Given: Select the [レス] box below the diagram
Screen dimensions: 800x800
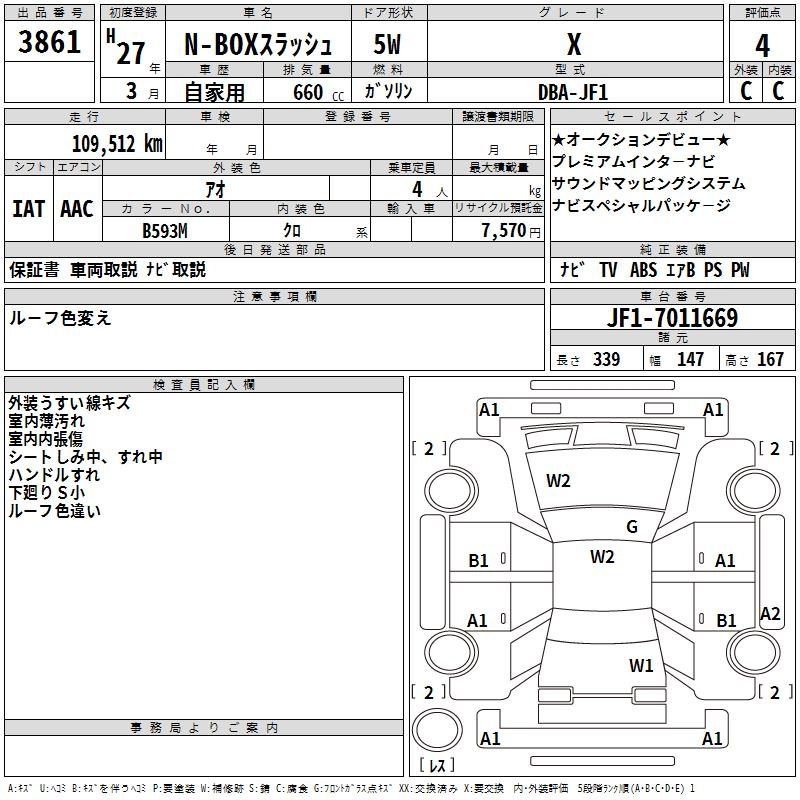Looking at the screenshot, I should (x=436, y=766).
